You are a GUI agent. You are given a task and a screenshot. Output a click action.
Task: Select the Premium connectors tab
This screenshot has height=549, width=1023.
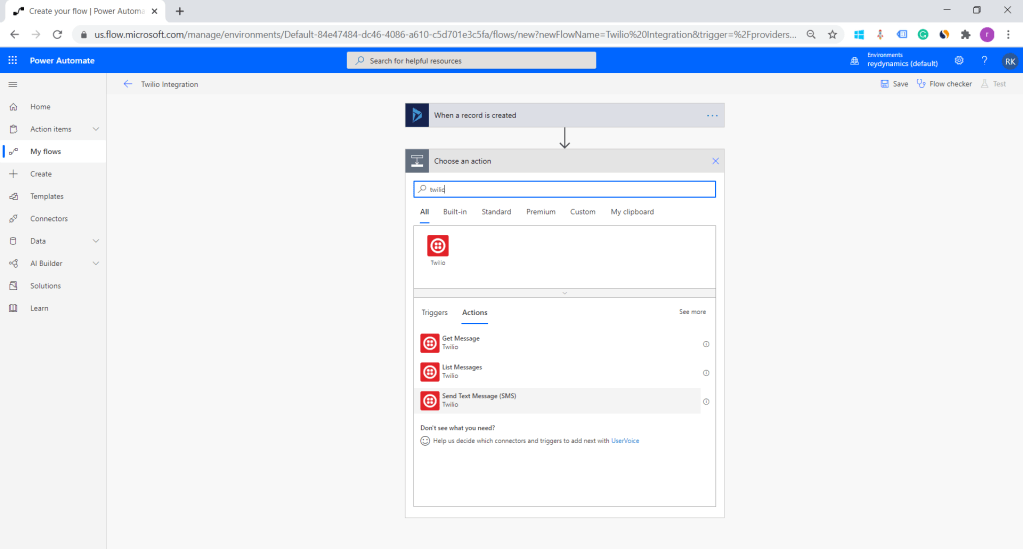tap(540, 212)
